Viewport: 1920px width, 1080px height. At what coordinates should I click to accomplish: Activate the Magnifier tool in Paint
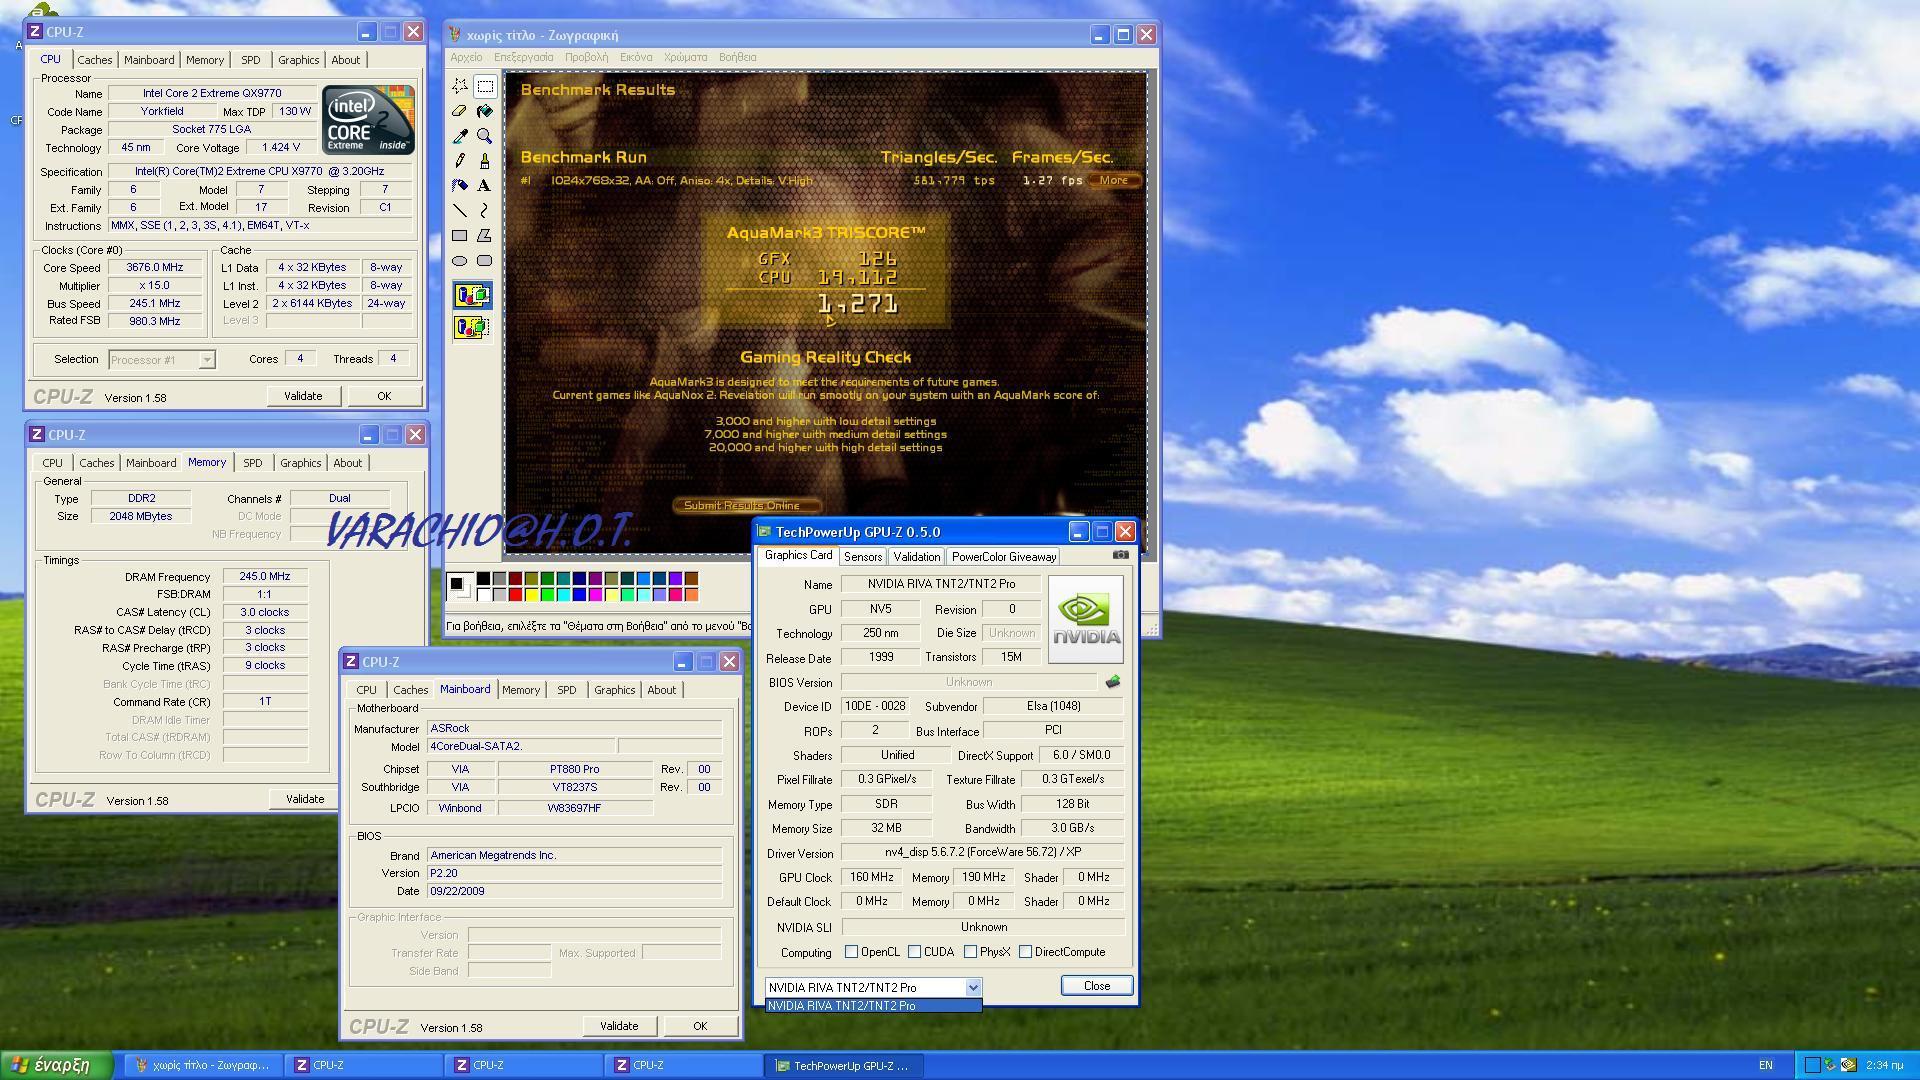485,136
